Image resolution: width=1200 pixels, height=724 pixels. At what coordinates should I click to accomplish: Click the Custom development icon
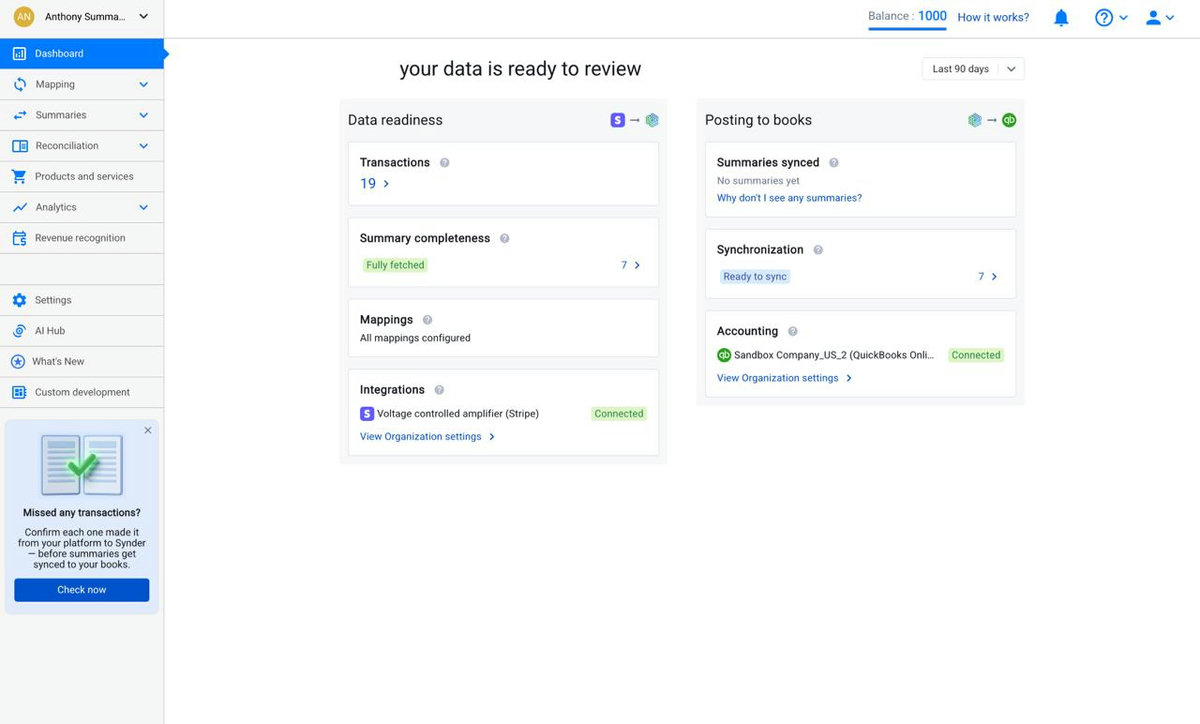(x=19, y=393)
